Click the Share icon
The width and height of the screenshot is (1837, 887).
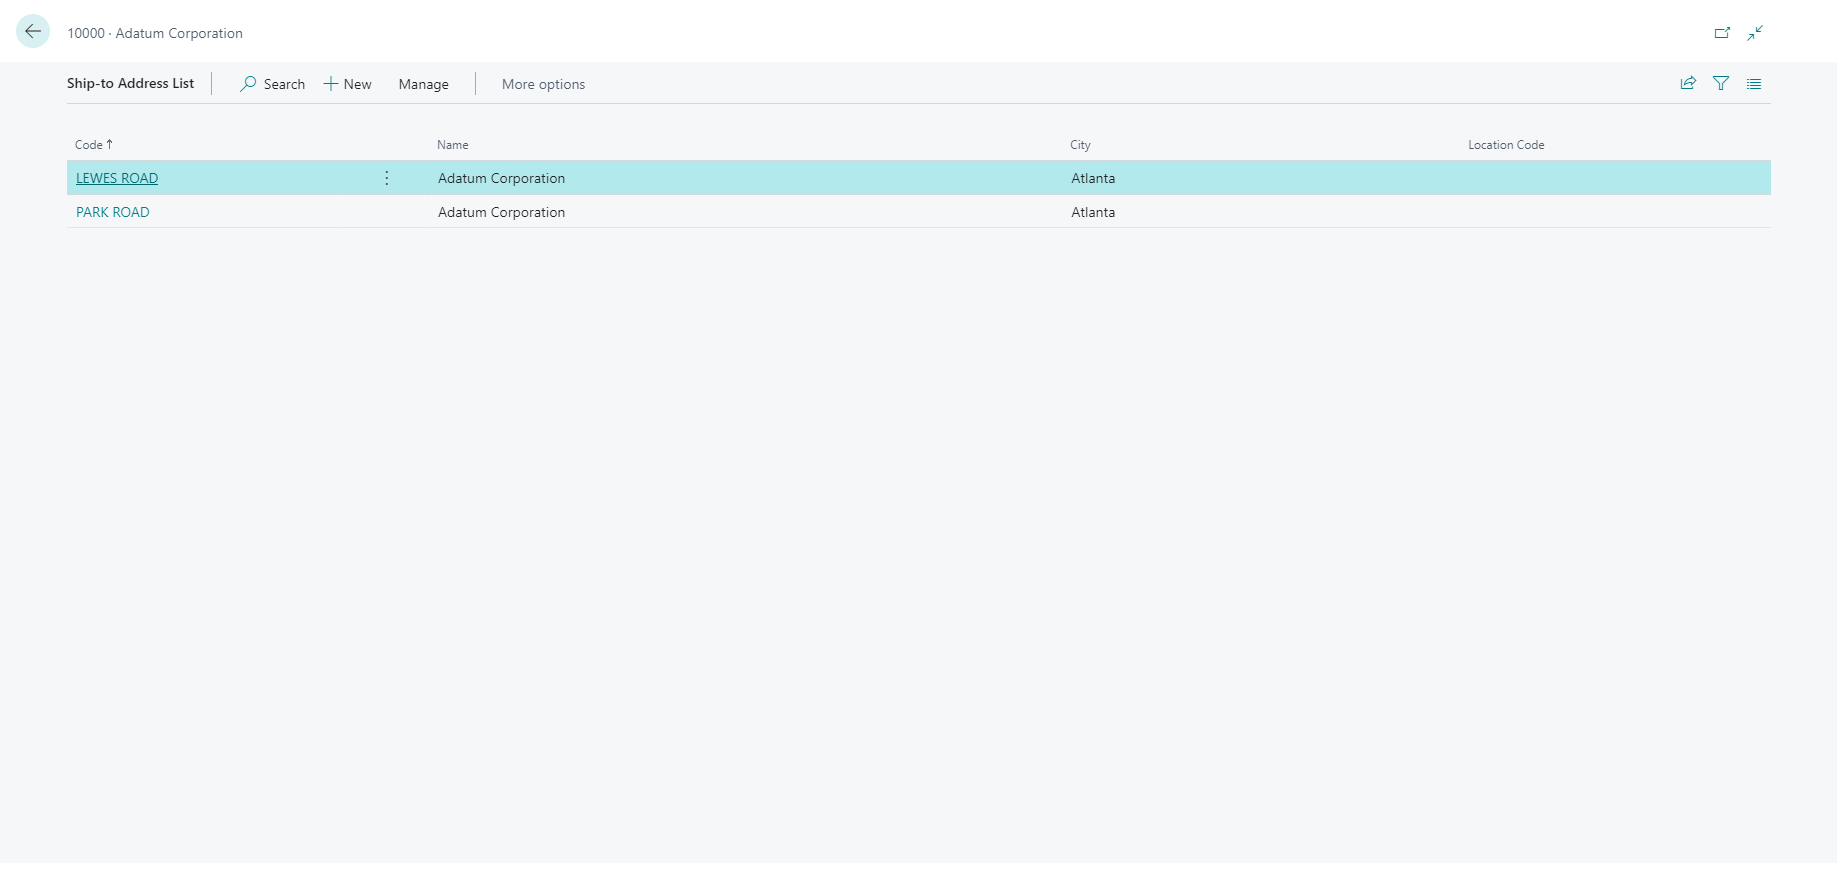coord(1688,84)
